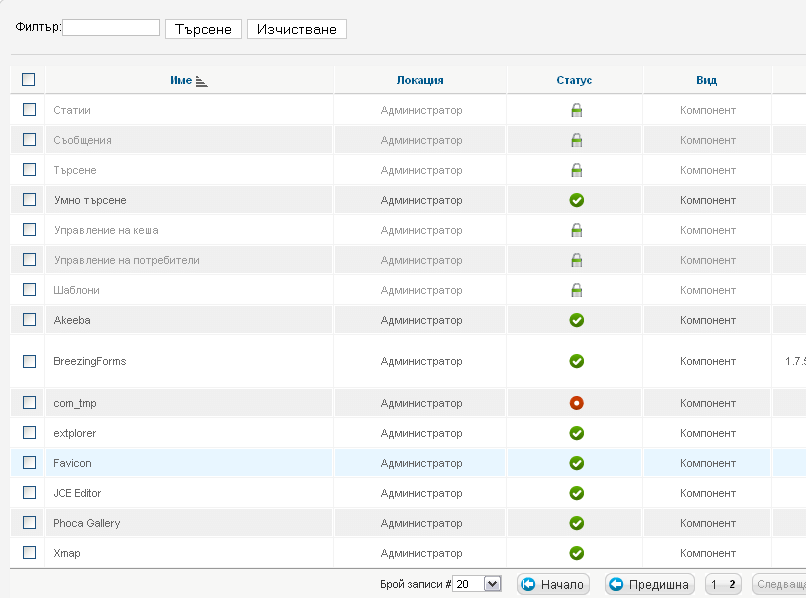Disable Умно търсене via its green status icon

(x=576, y=200)
